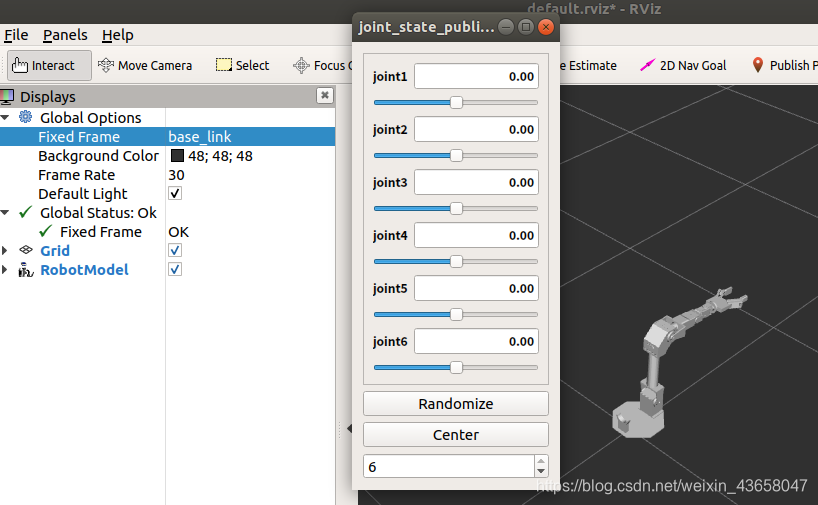Image resolution: width=818 pixels, height=505 pixels.
Task: Click the joint5 slider handle
Action: tap(456, 314)
